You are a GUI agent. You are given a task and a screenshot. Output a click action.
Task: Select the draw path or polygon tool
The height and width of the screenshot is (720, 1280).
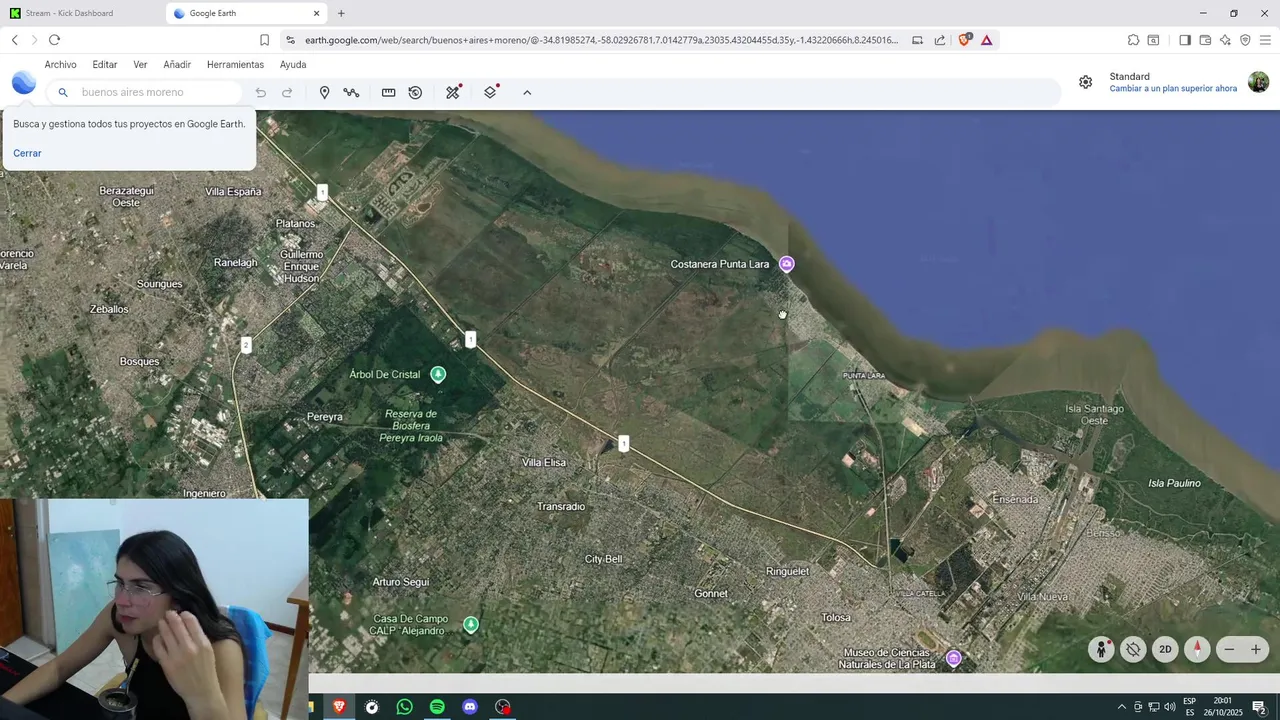[351, 92]
